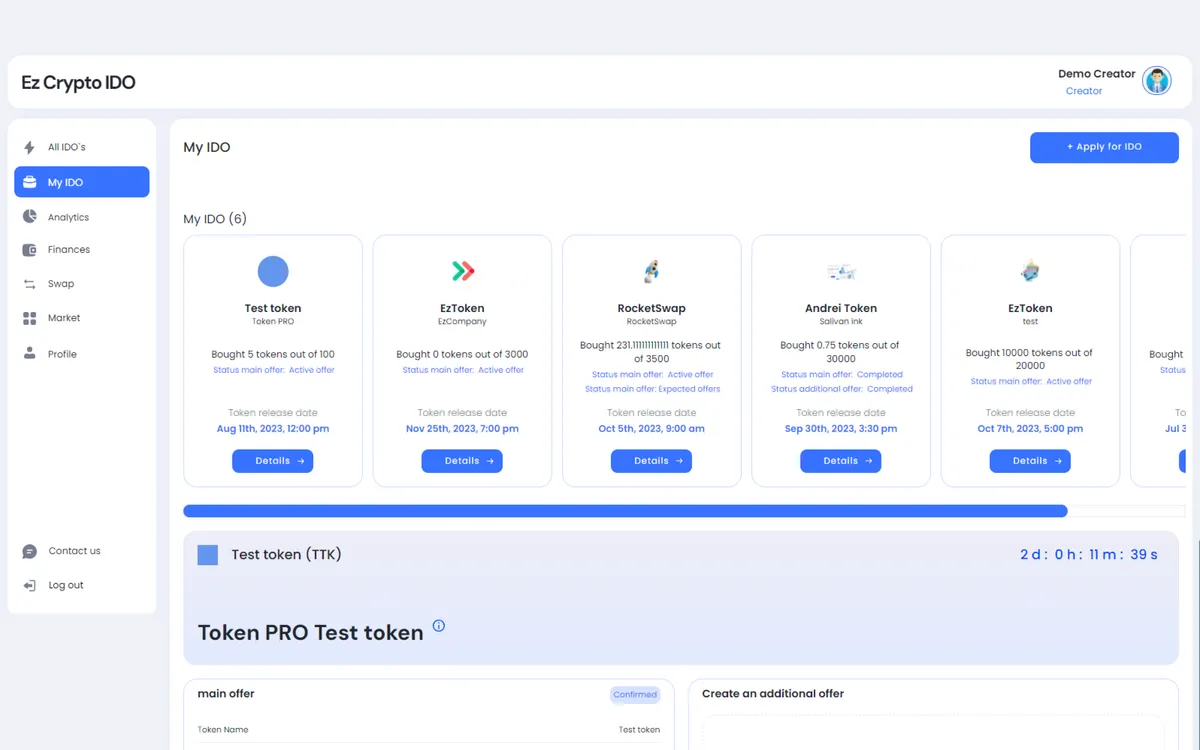
Task: Open Details for RocketSwap card
Action: coord(651,461)
